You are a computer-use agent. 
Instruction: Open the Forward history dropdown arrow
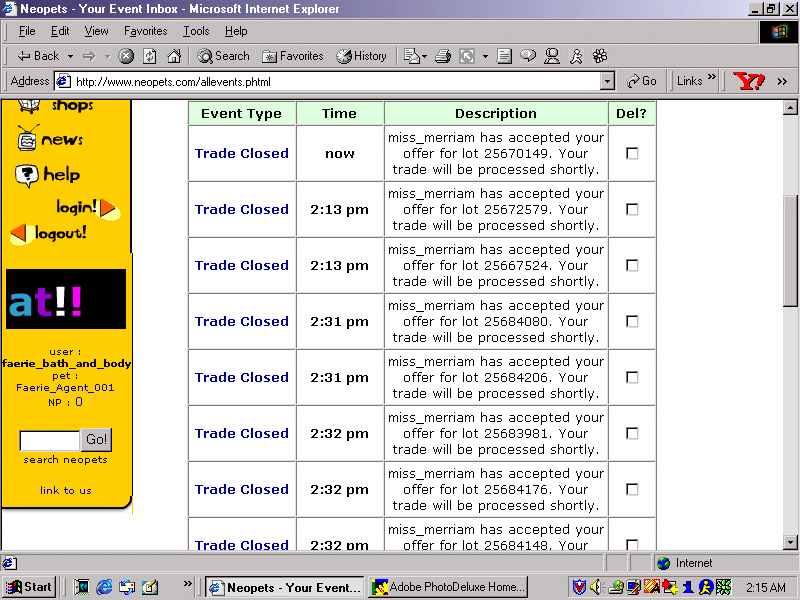pyautogui.click(x=107, y=56)
